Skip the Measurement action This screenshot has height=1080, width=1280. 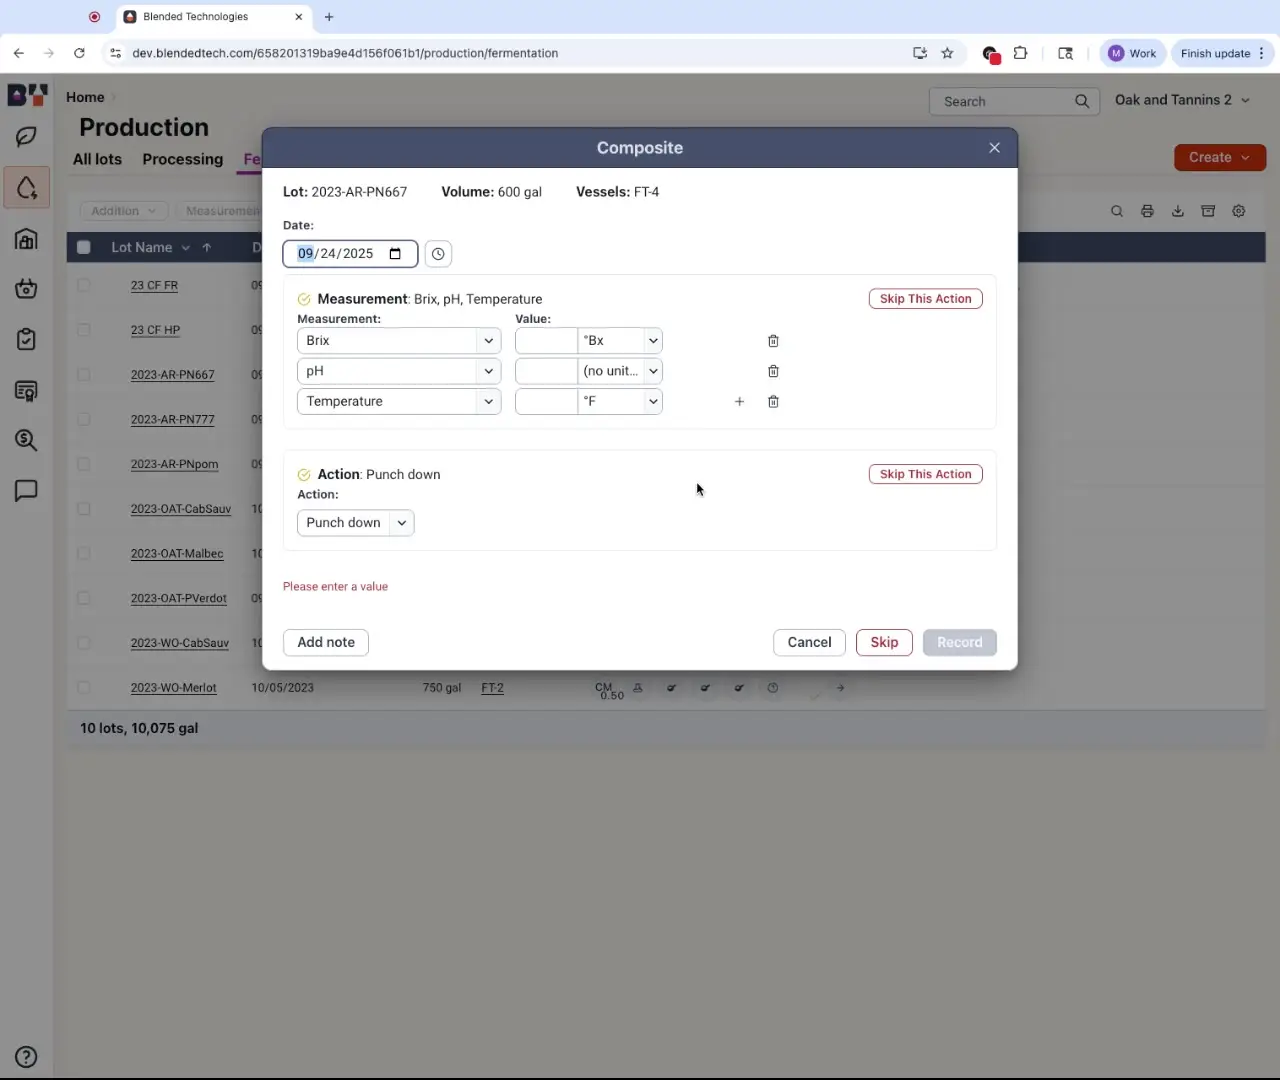tap(925, 299)
